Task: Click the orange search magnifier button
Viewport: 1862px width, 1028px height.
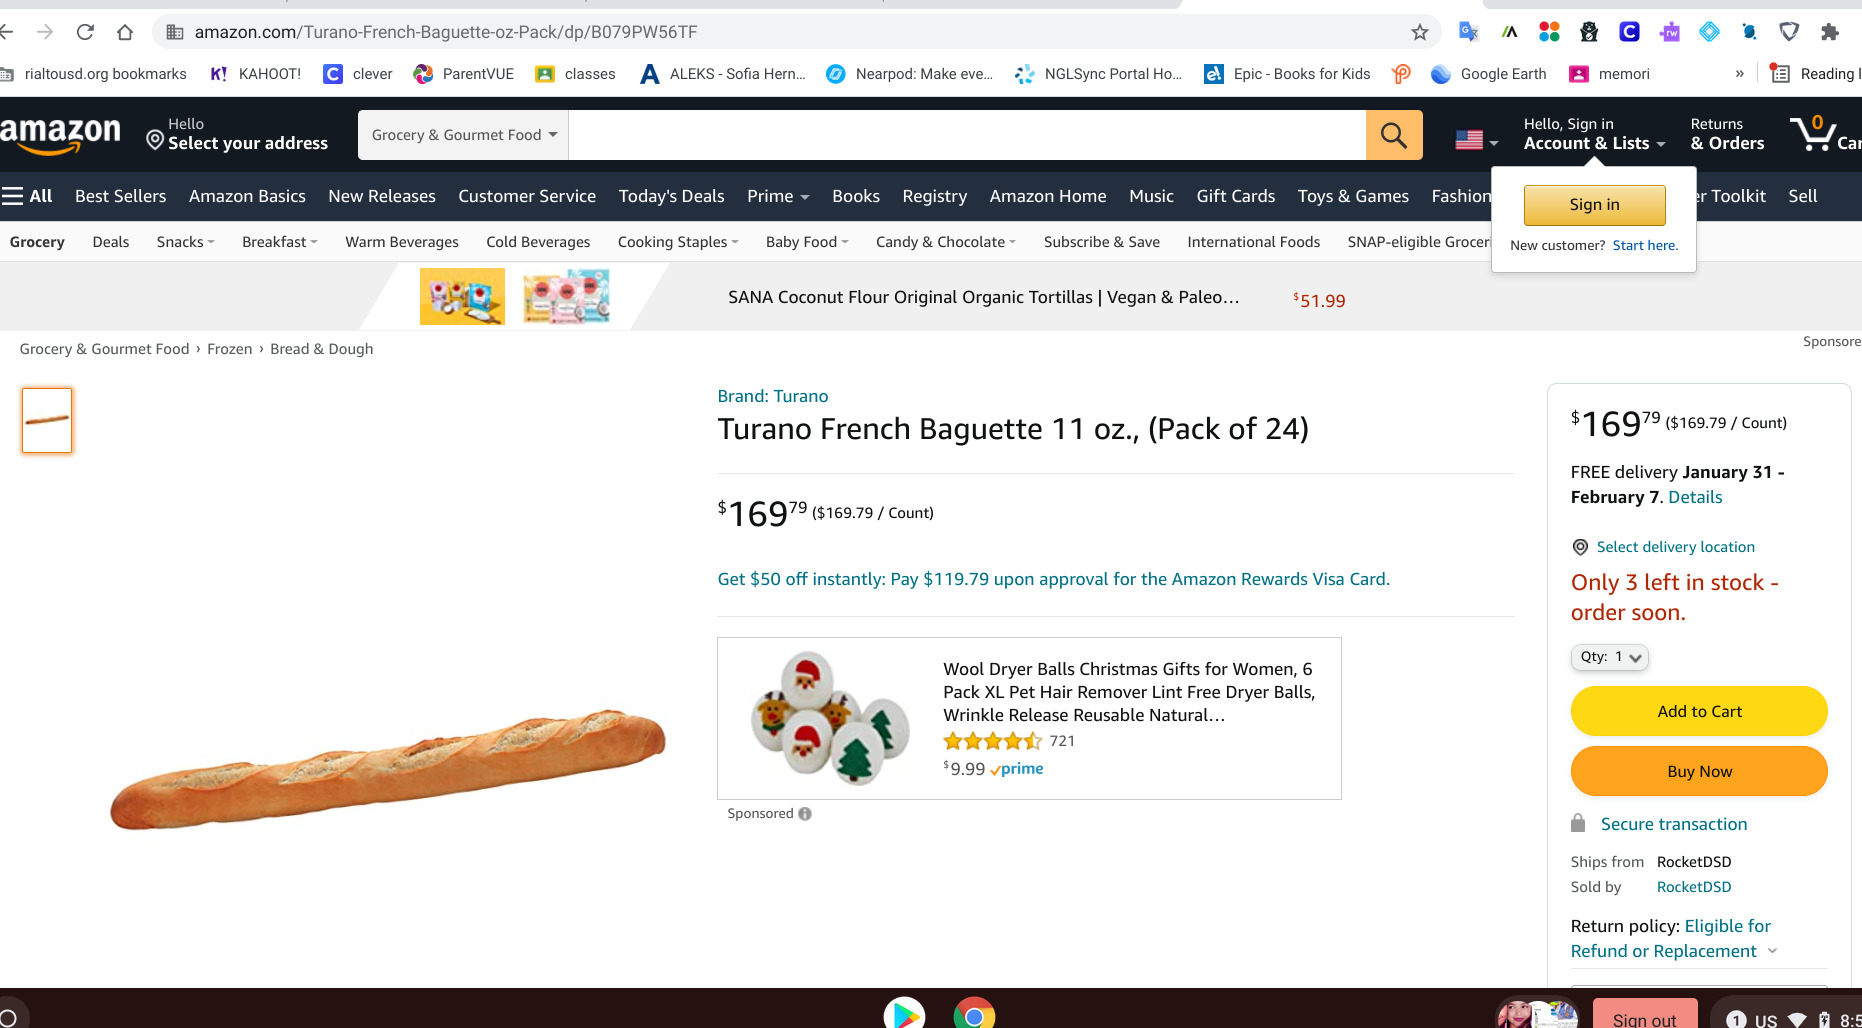Action: 1393,135
